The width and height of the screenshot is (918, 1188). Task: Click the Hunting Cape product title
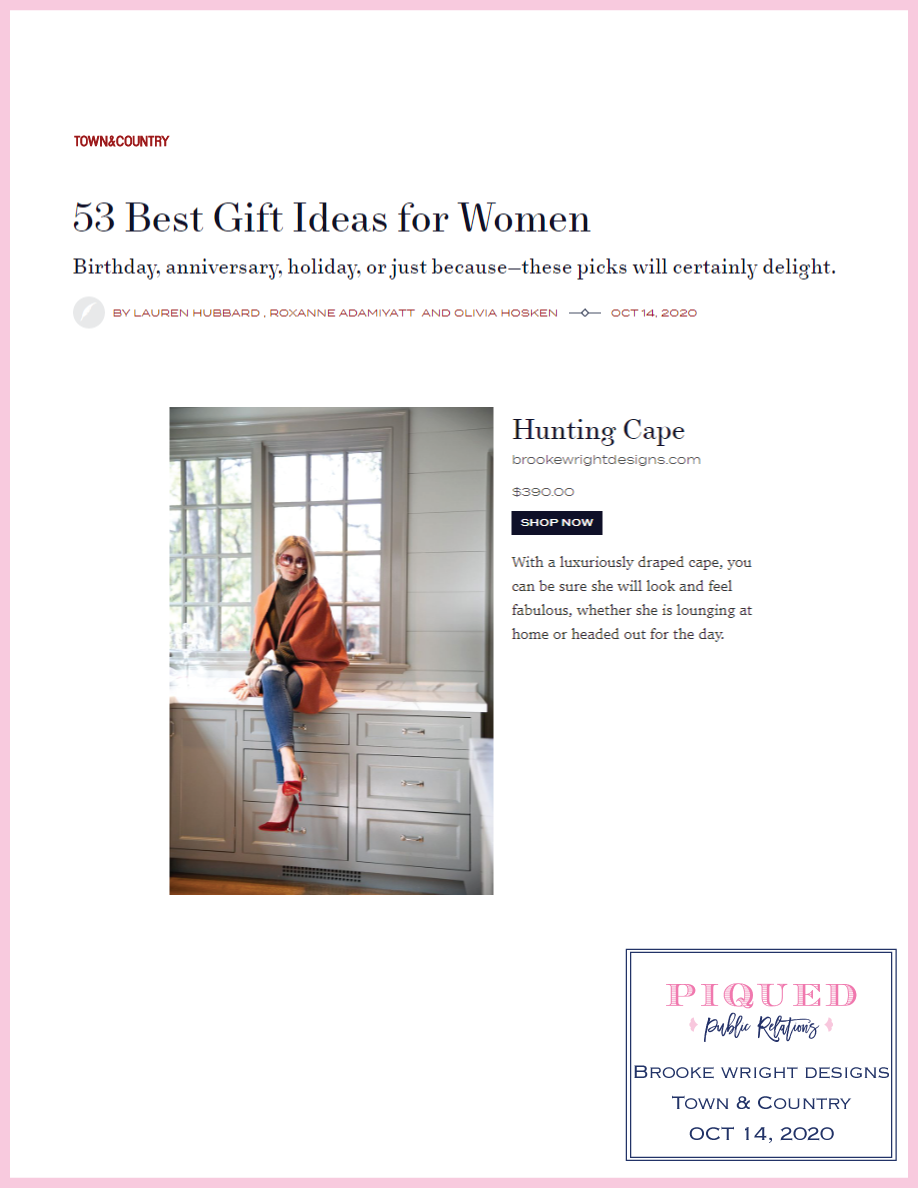[598, 430]
